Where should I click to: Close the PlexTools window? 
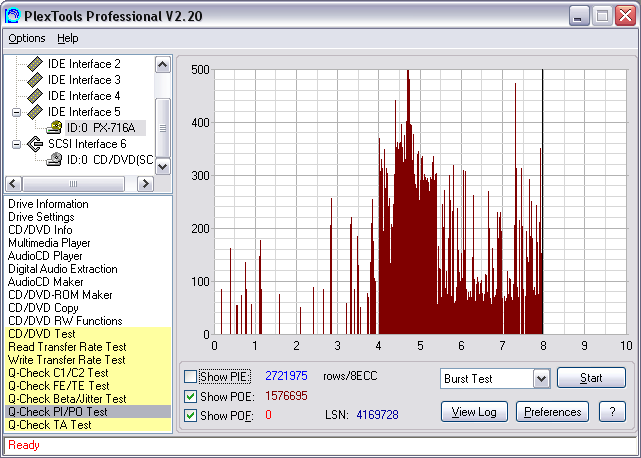coord(625,16)
